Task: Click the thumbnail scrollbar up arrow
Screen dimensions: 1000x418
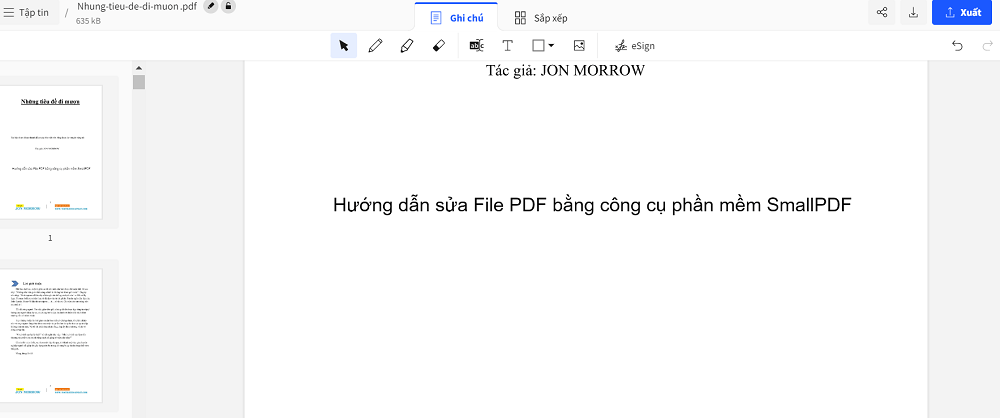Action: coord(139,68)
